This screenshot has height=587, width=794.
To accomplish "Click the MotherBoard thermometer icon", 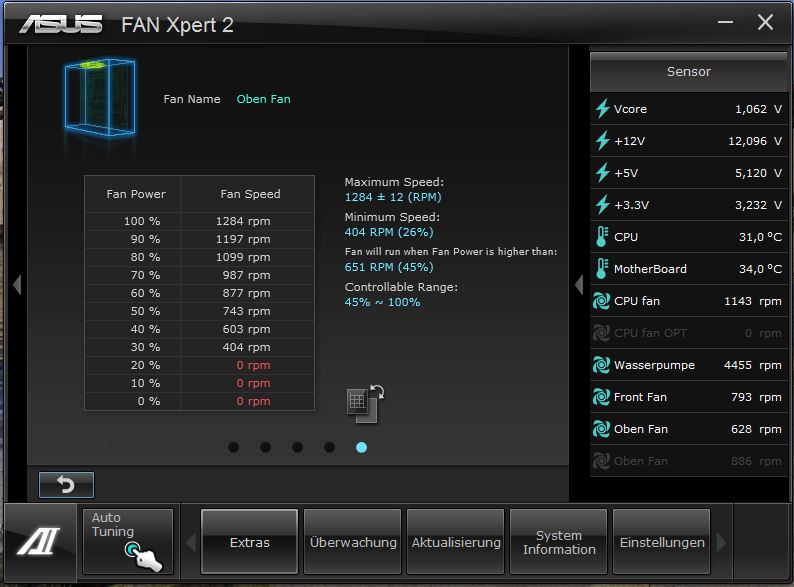I will point(602,268).
